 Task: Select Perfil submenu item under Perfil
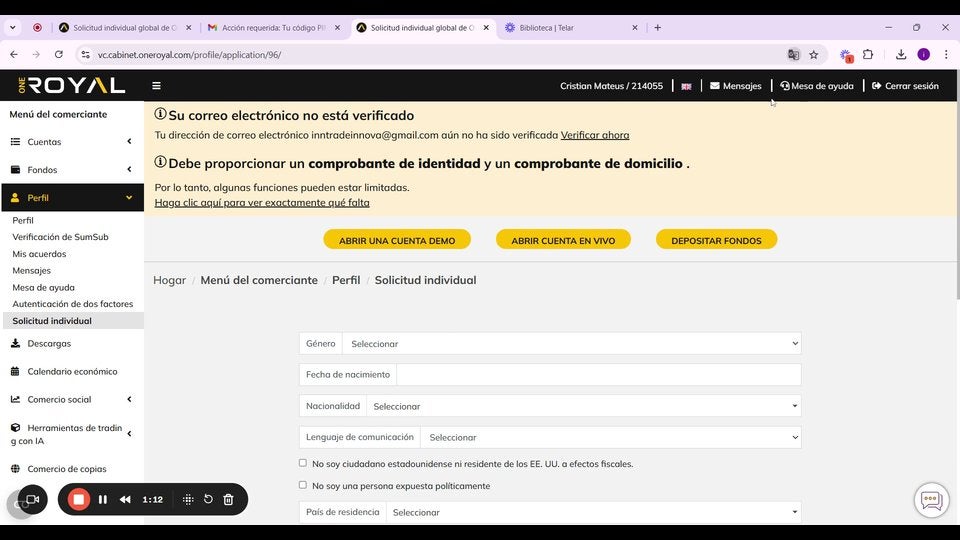(23, 220)
